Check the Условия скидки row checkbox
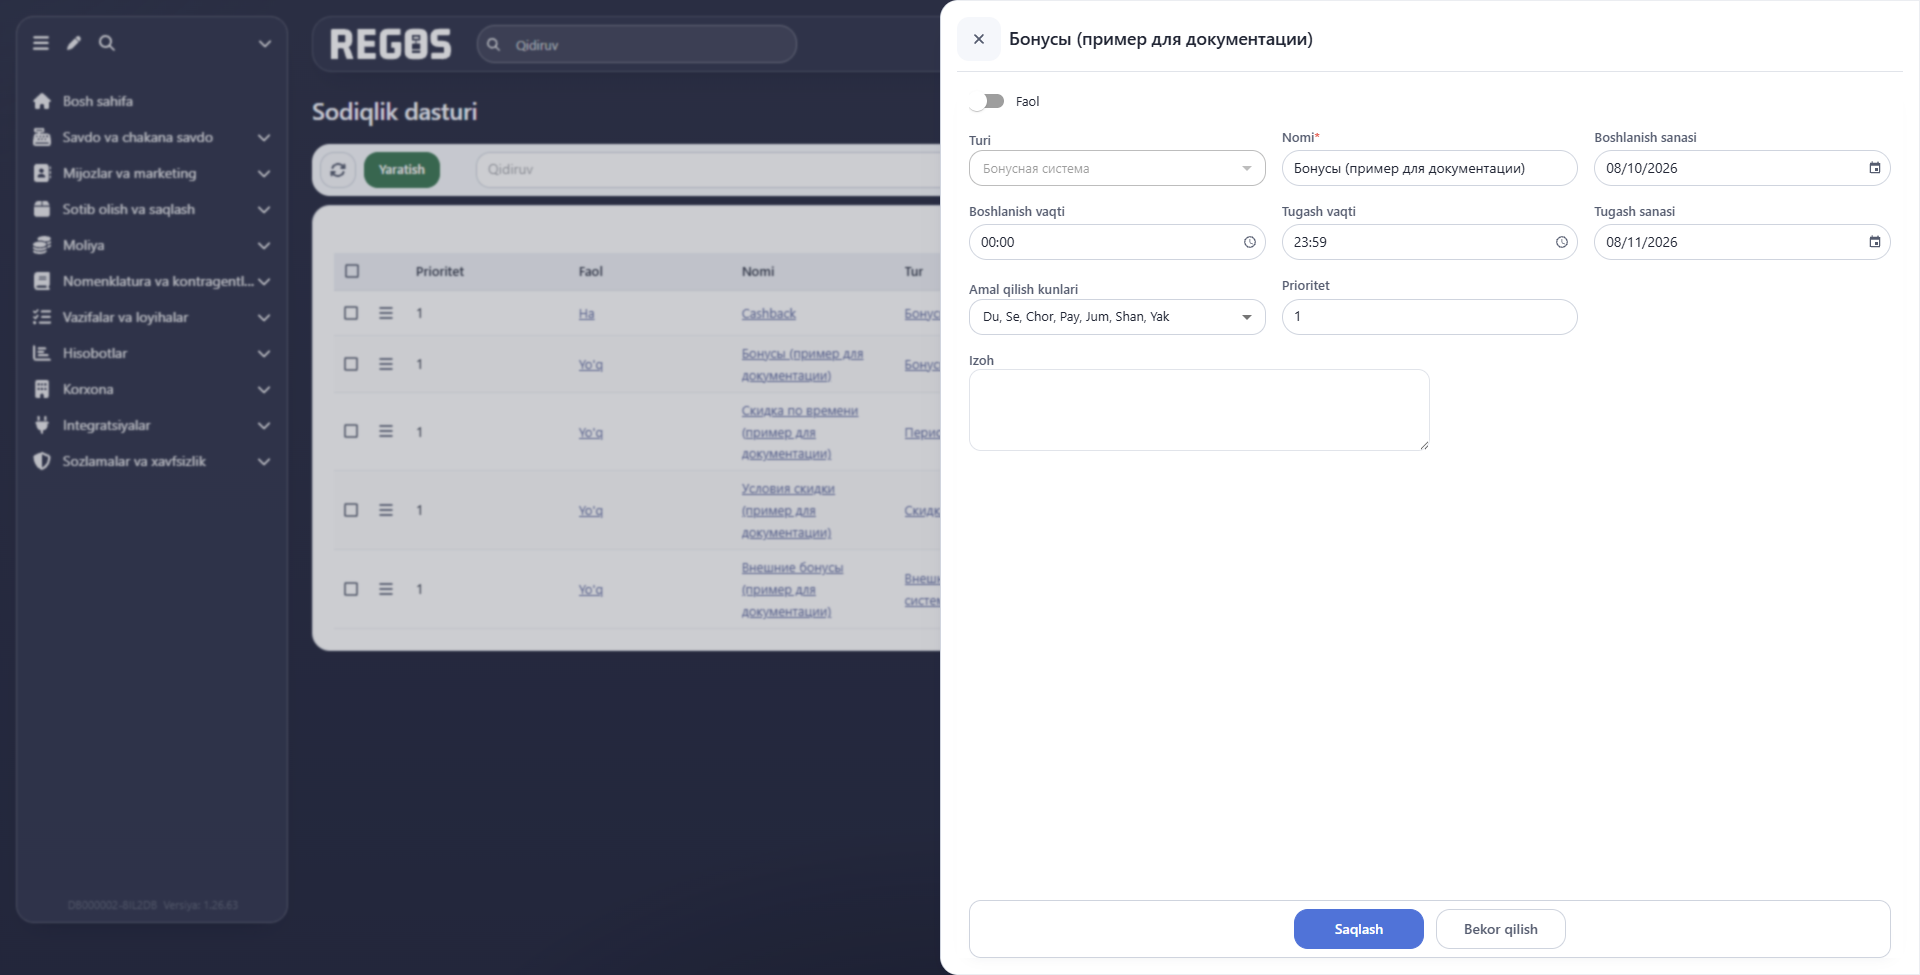This screenshot has height=975, width=1920. click(351, 510)
